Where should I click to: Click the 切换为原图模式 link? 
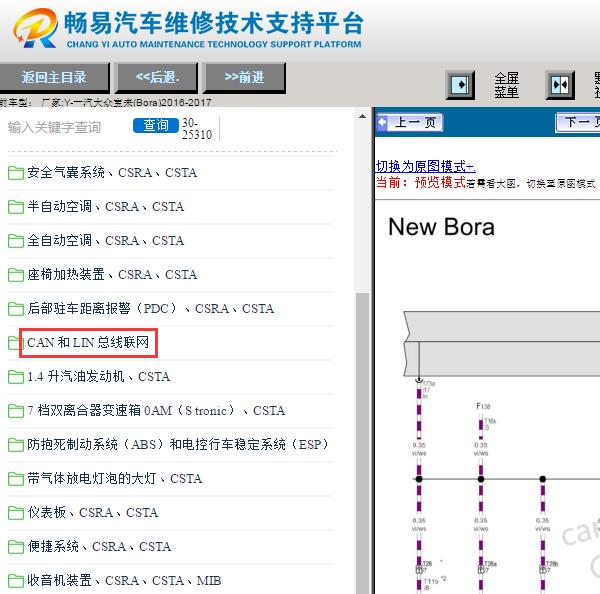tap(426, 166)
